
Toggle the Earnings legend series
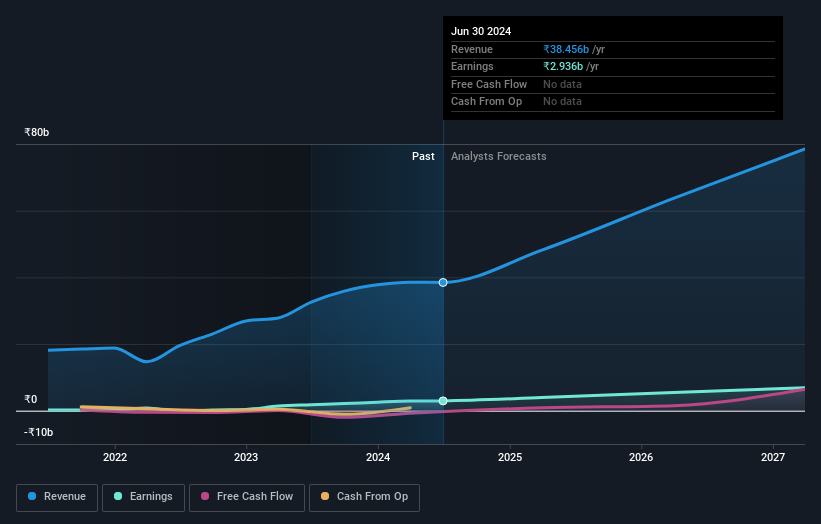(143, 497)
